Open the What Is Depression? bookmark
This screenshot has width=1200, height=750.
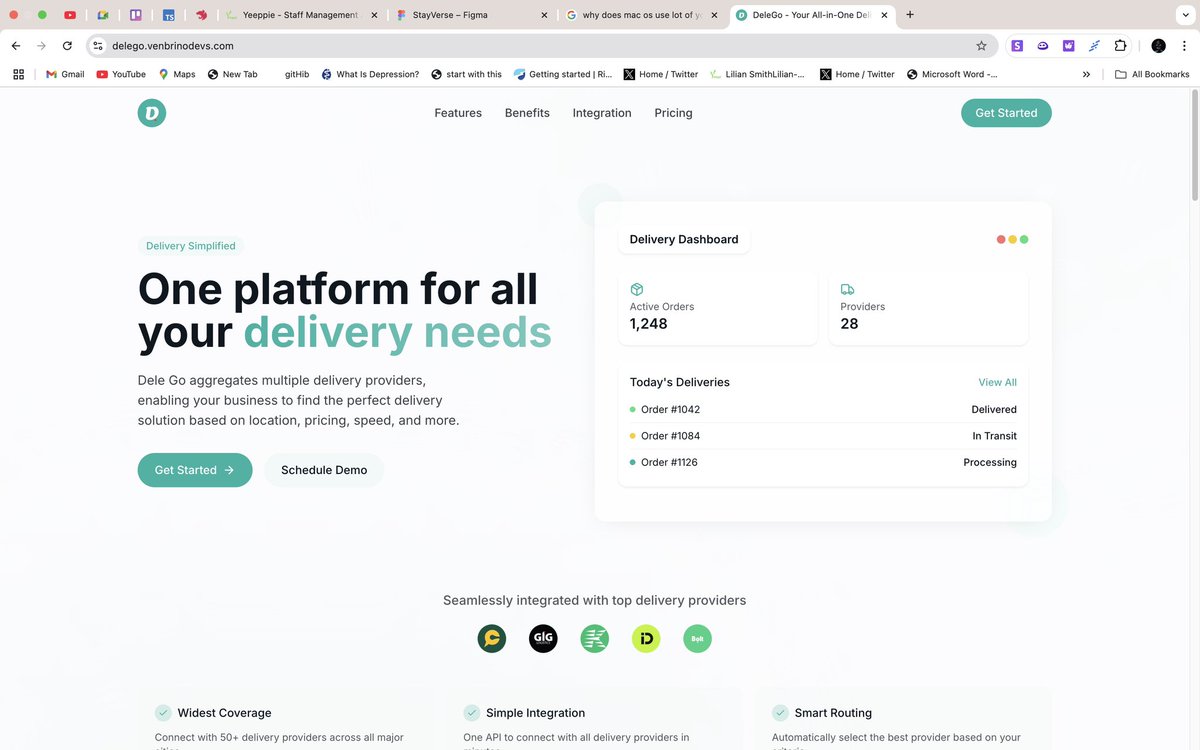[370, 74]
